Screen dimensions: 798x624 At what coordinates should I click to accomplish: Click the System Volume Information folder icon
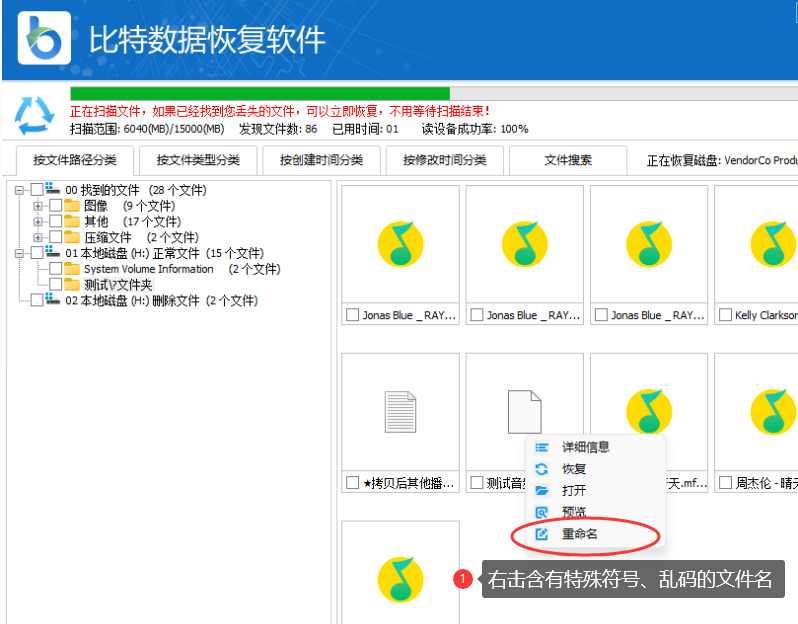(72, 269)
